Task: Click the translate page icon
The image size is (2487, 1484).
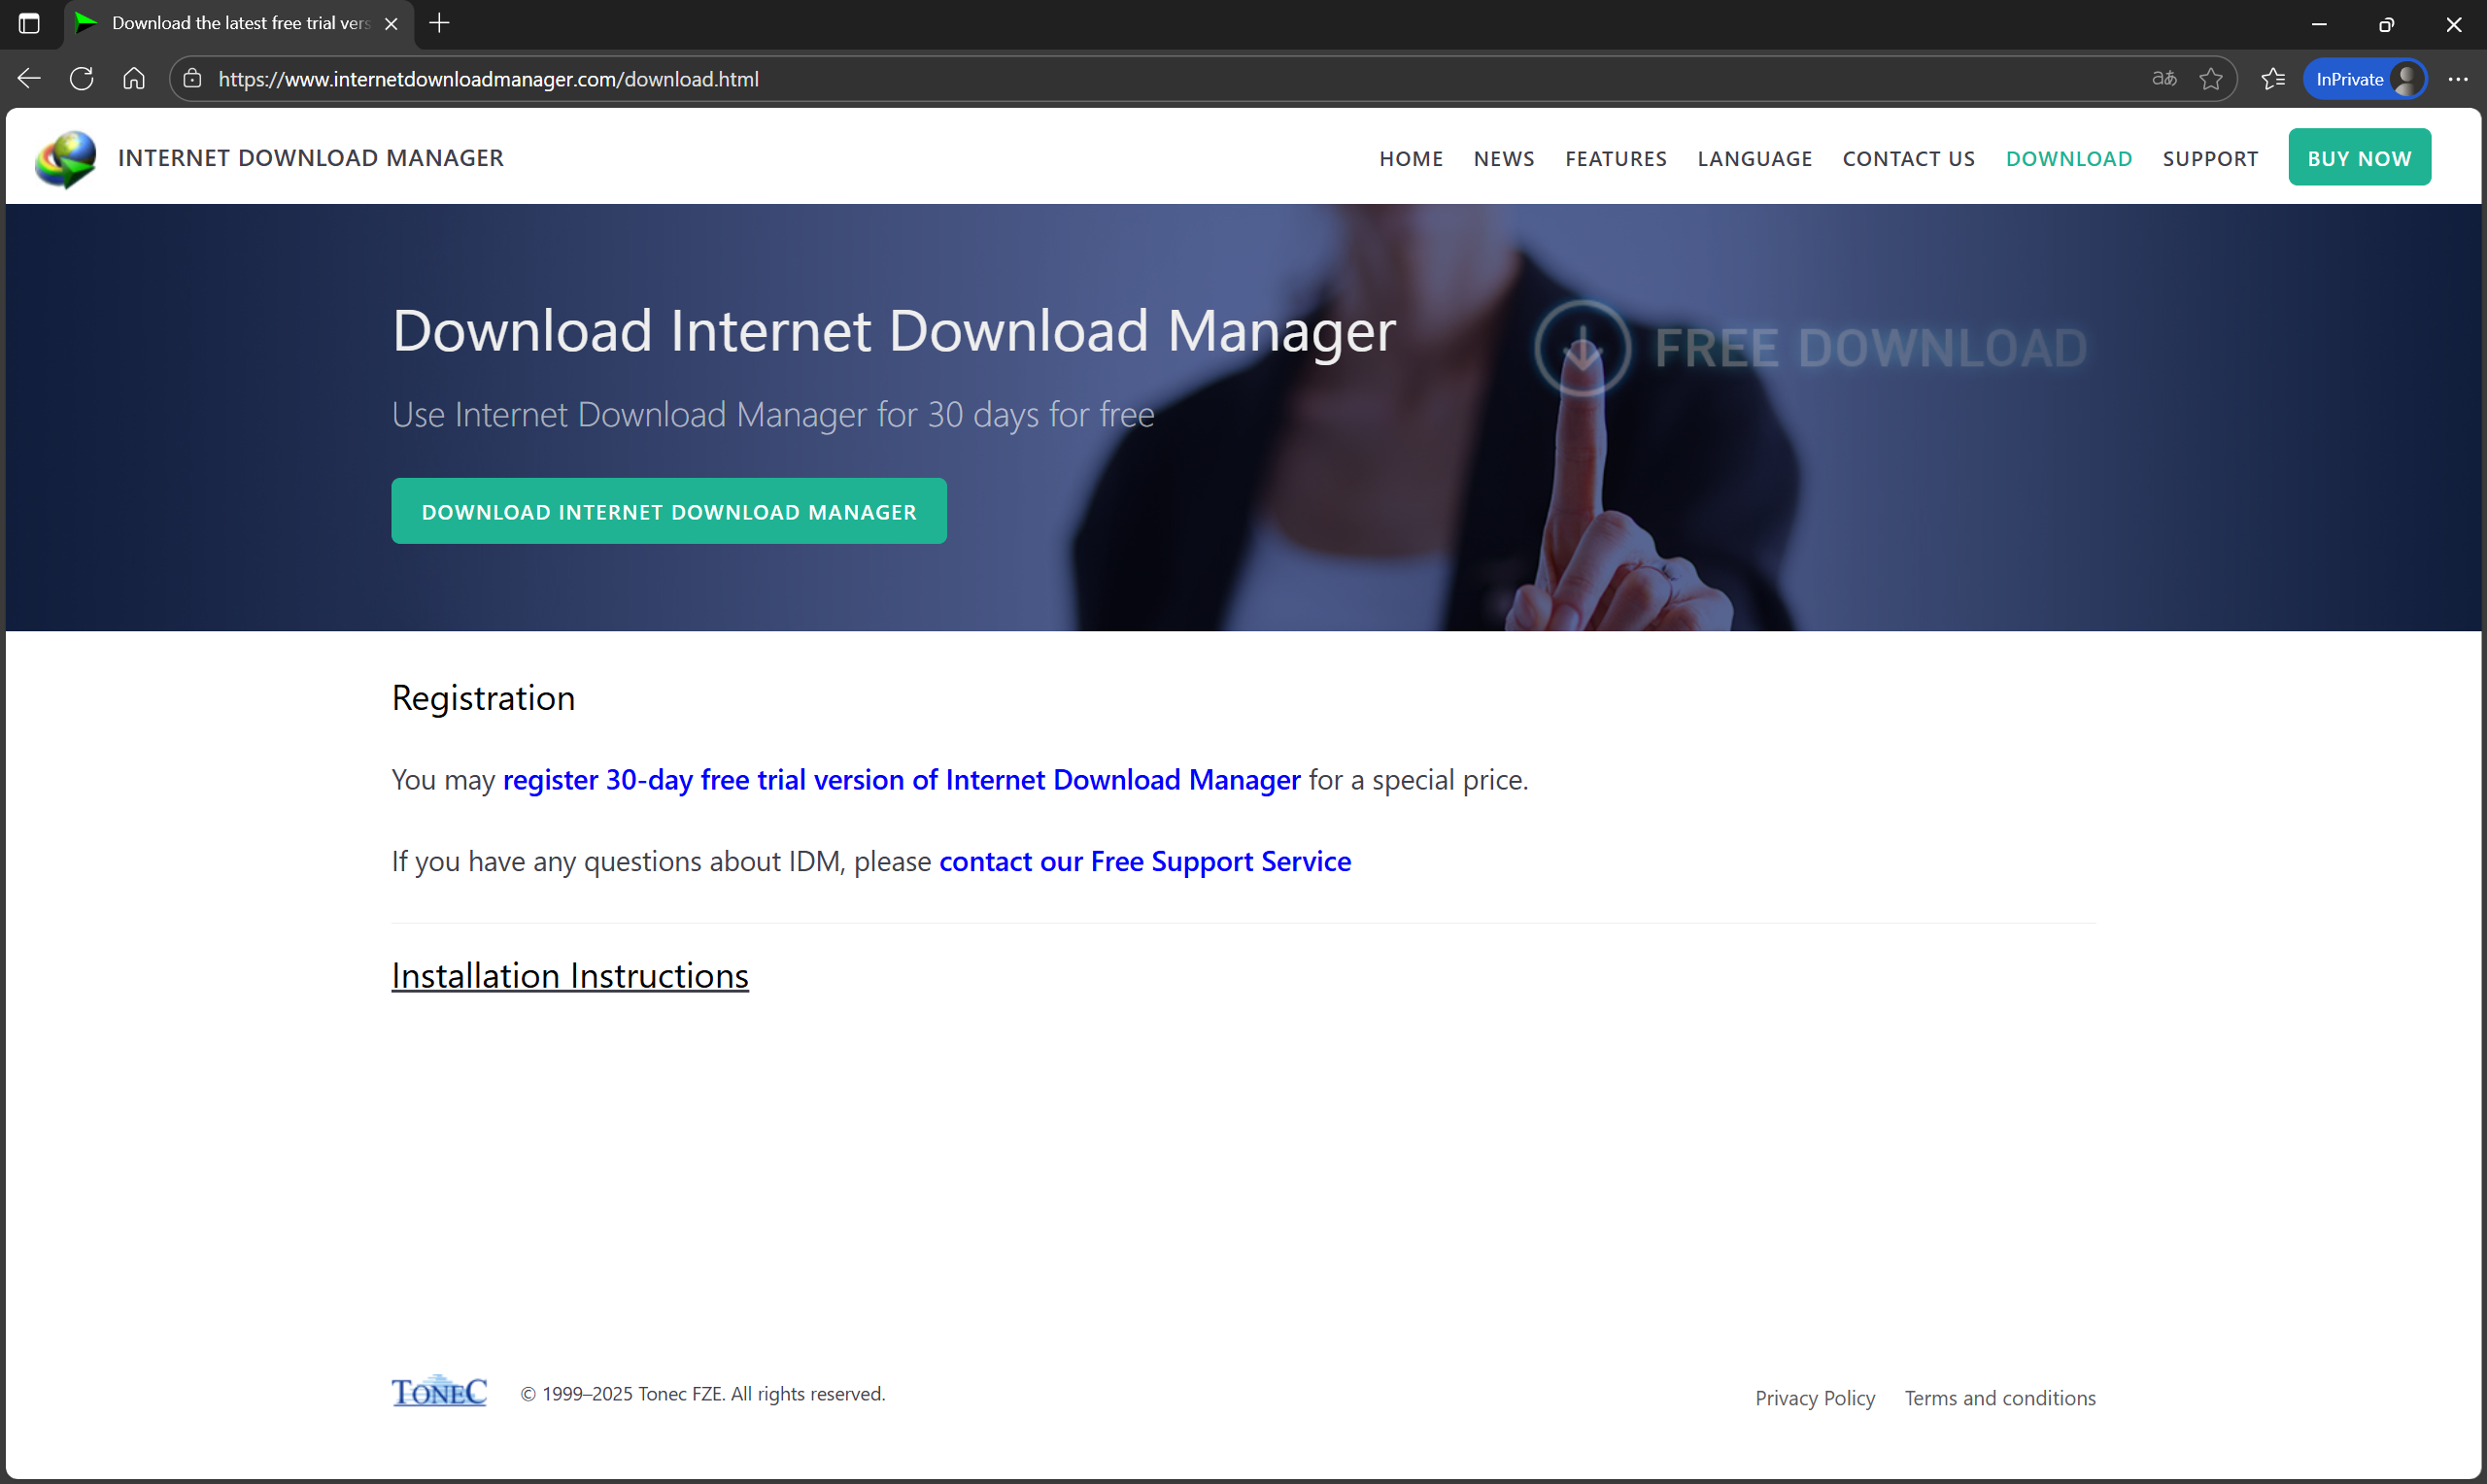Action: pyautogui.click(x=2164, y=79)
